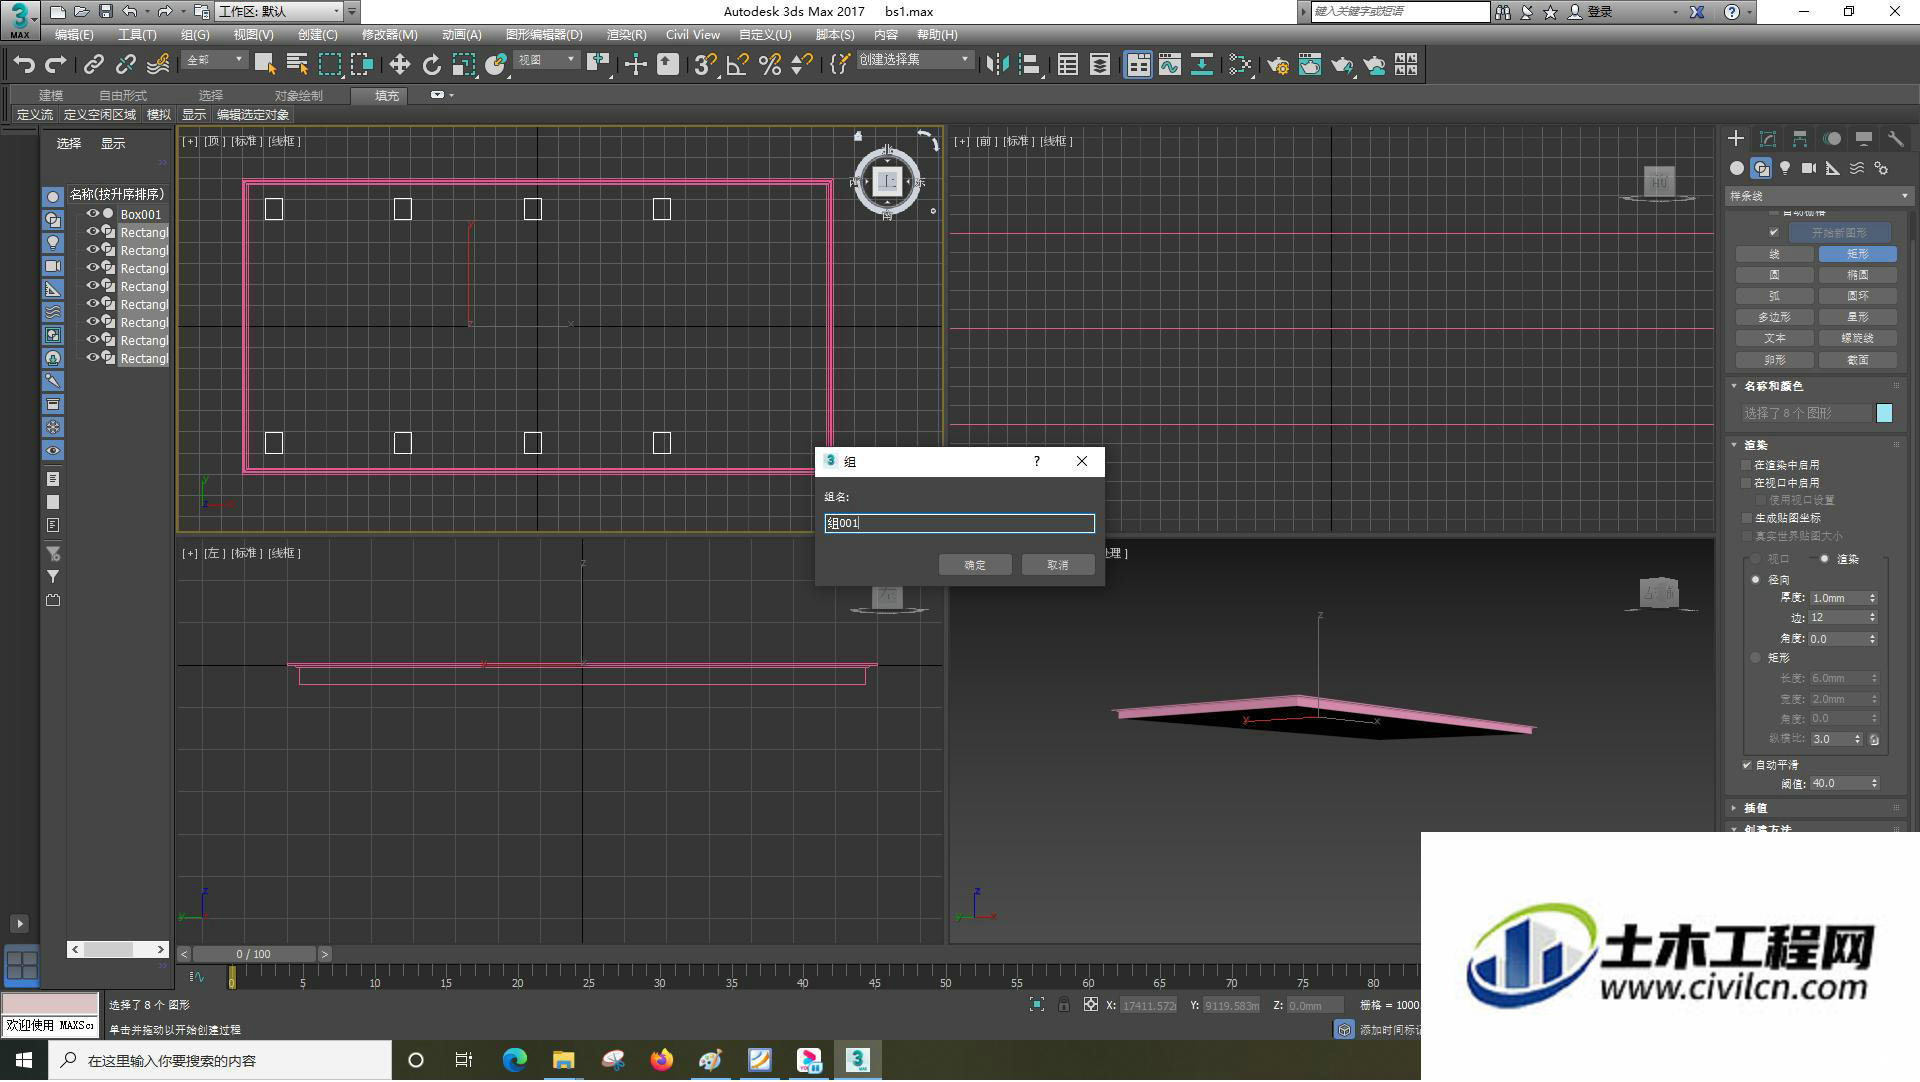
Task: Open the 视图 reference coordinate dropdown
Action: [546, 61]
